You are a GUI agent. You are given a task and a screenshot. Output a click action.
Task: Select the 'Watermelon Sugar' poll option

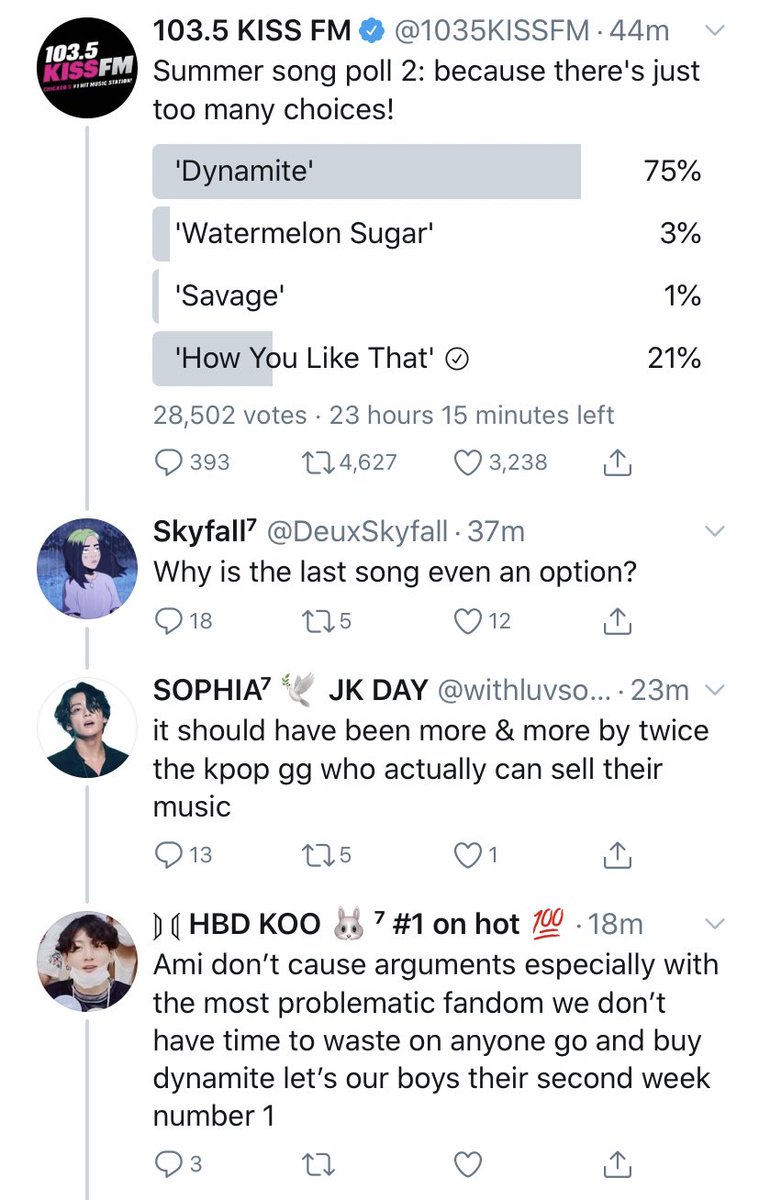pos(427,233)
